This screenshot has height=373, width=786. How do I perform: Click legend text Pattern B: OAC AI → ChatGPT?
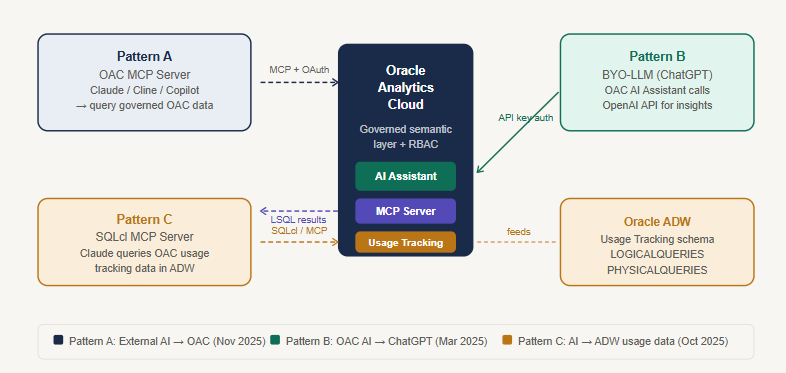tap(386, 341)
